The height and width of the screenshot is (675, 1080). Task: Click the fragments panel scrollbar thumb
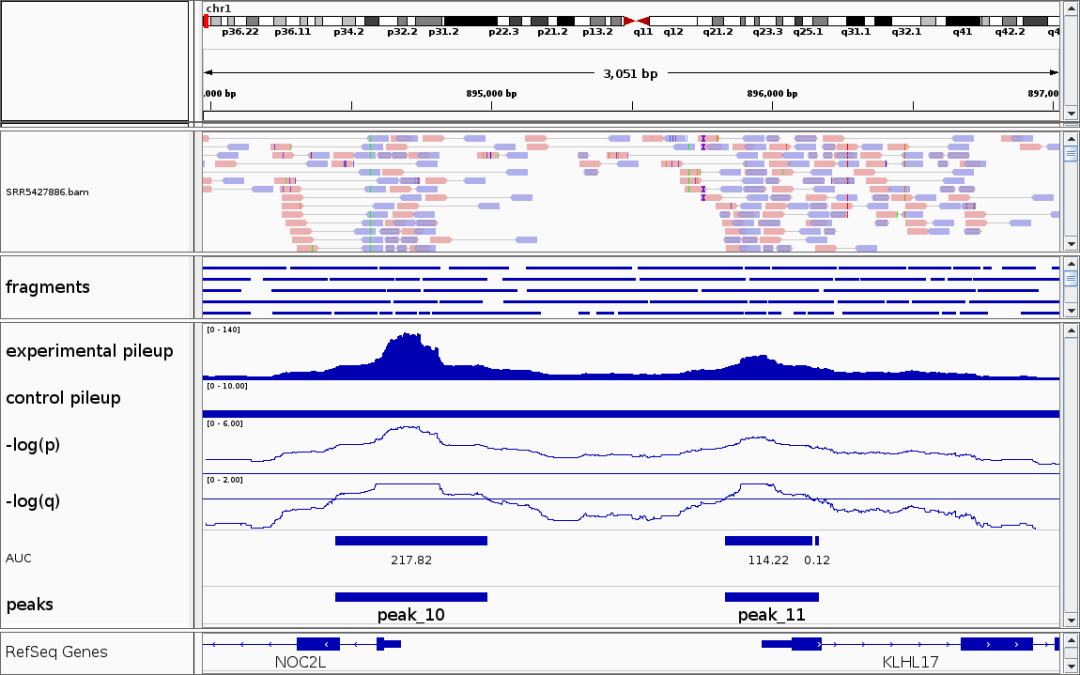click(1071, 279)
